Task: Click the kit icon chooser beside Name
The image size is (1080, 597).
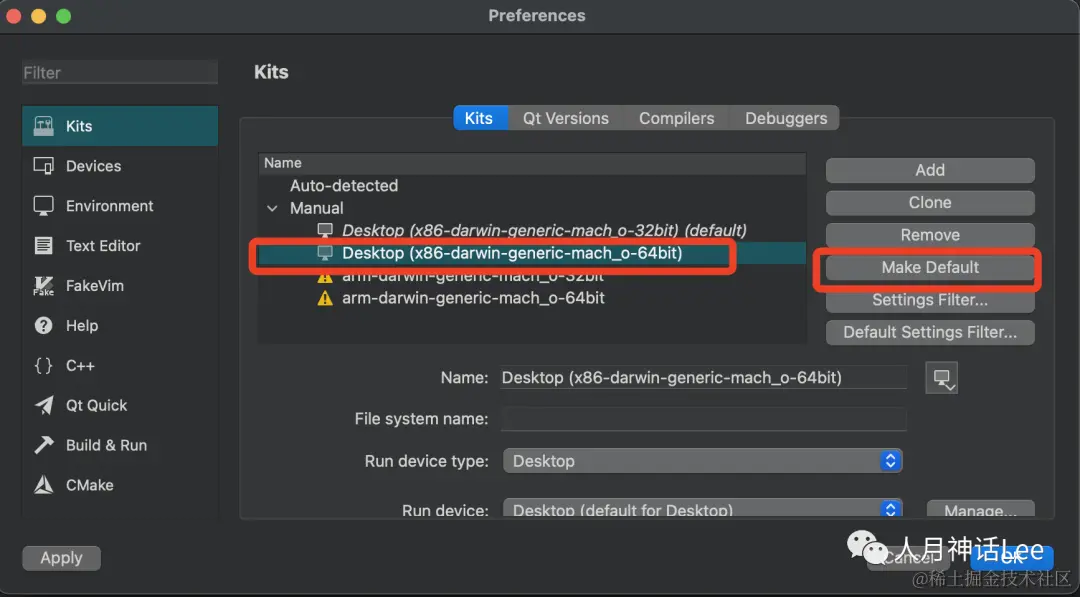Action: [x=942, y=378]
